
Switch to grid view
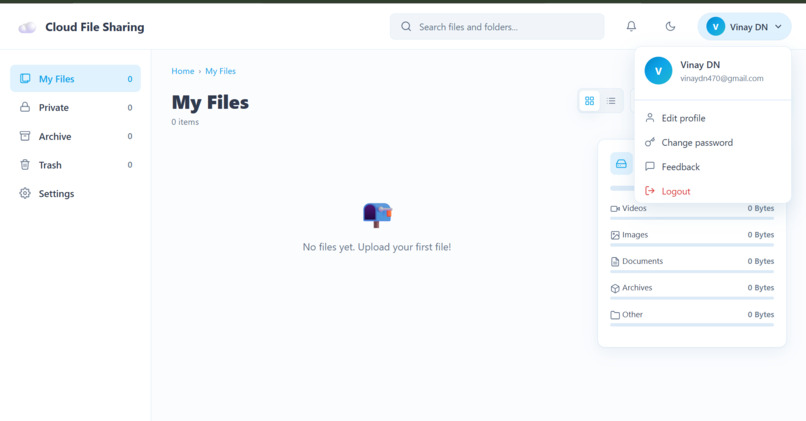point(590,101)
